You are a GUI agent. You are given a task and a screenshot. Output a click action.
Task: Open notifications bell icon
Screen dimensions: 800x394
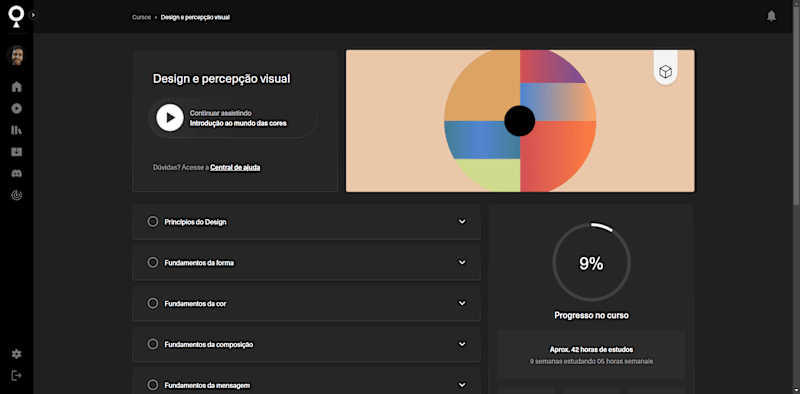[771, 16]
